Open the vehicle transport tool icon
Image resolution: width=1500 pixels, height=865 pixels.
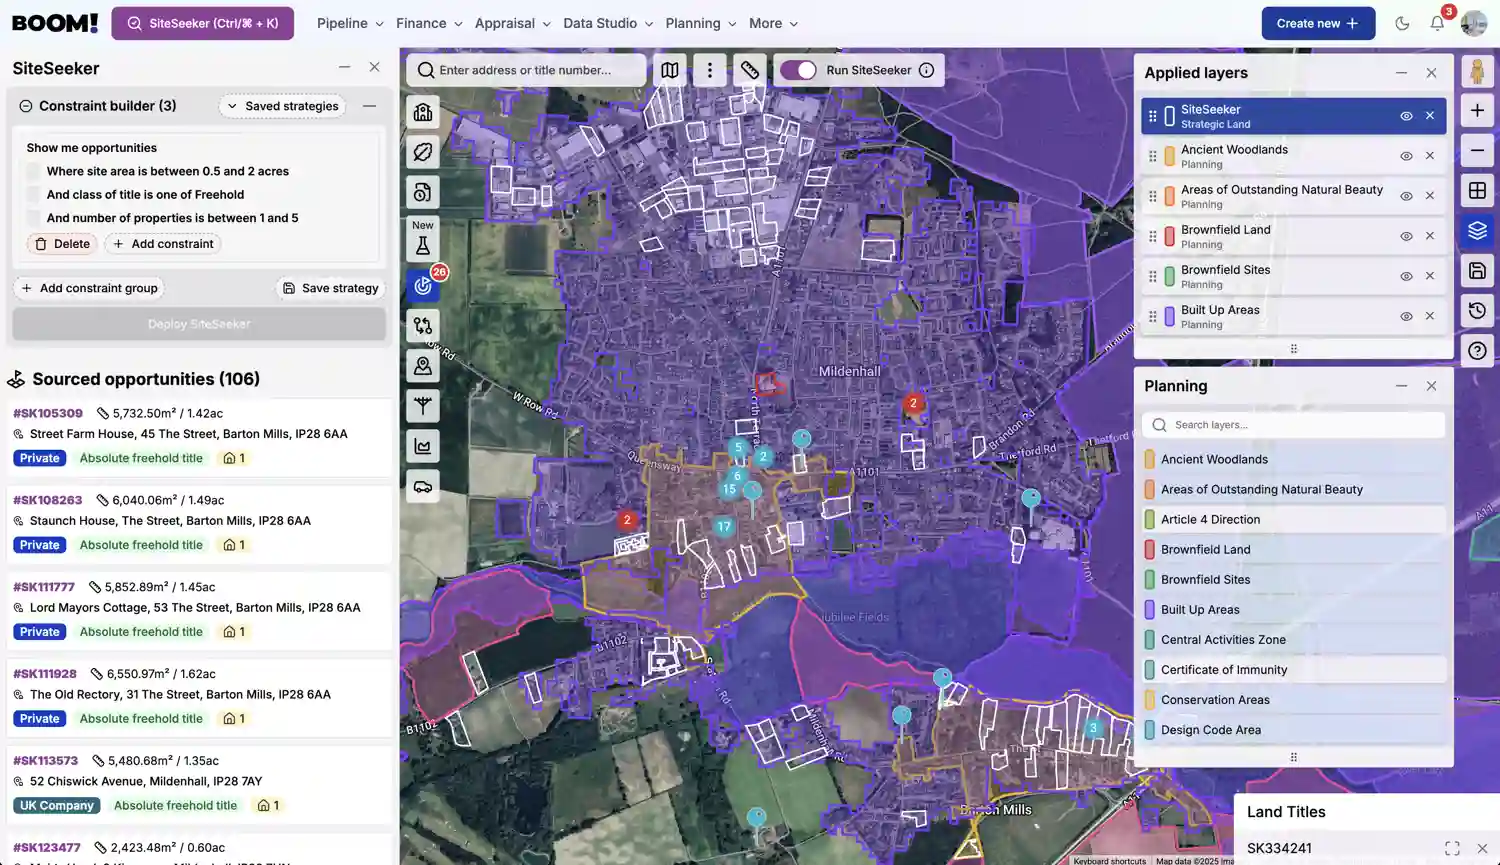pyautogui.click(x=423, y=487)
